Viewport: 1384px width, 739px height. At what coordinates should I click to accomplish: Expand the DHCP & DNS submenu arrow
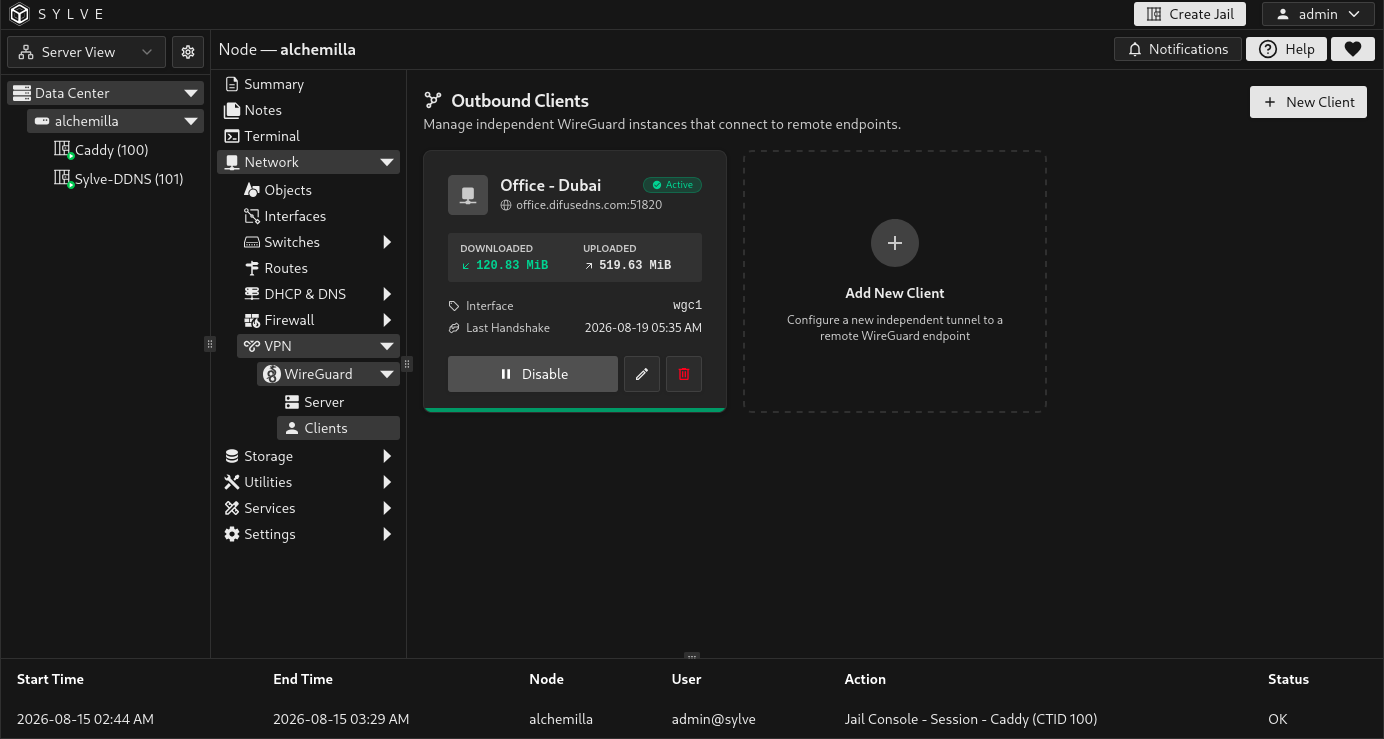point(387,294)
